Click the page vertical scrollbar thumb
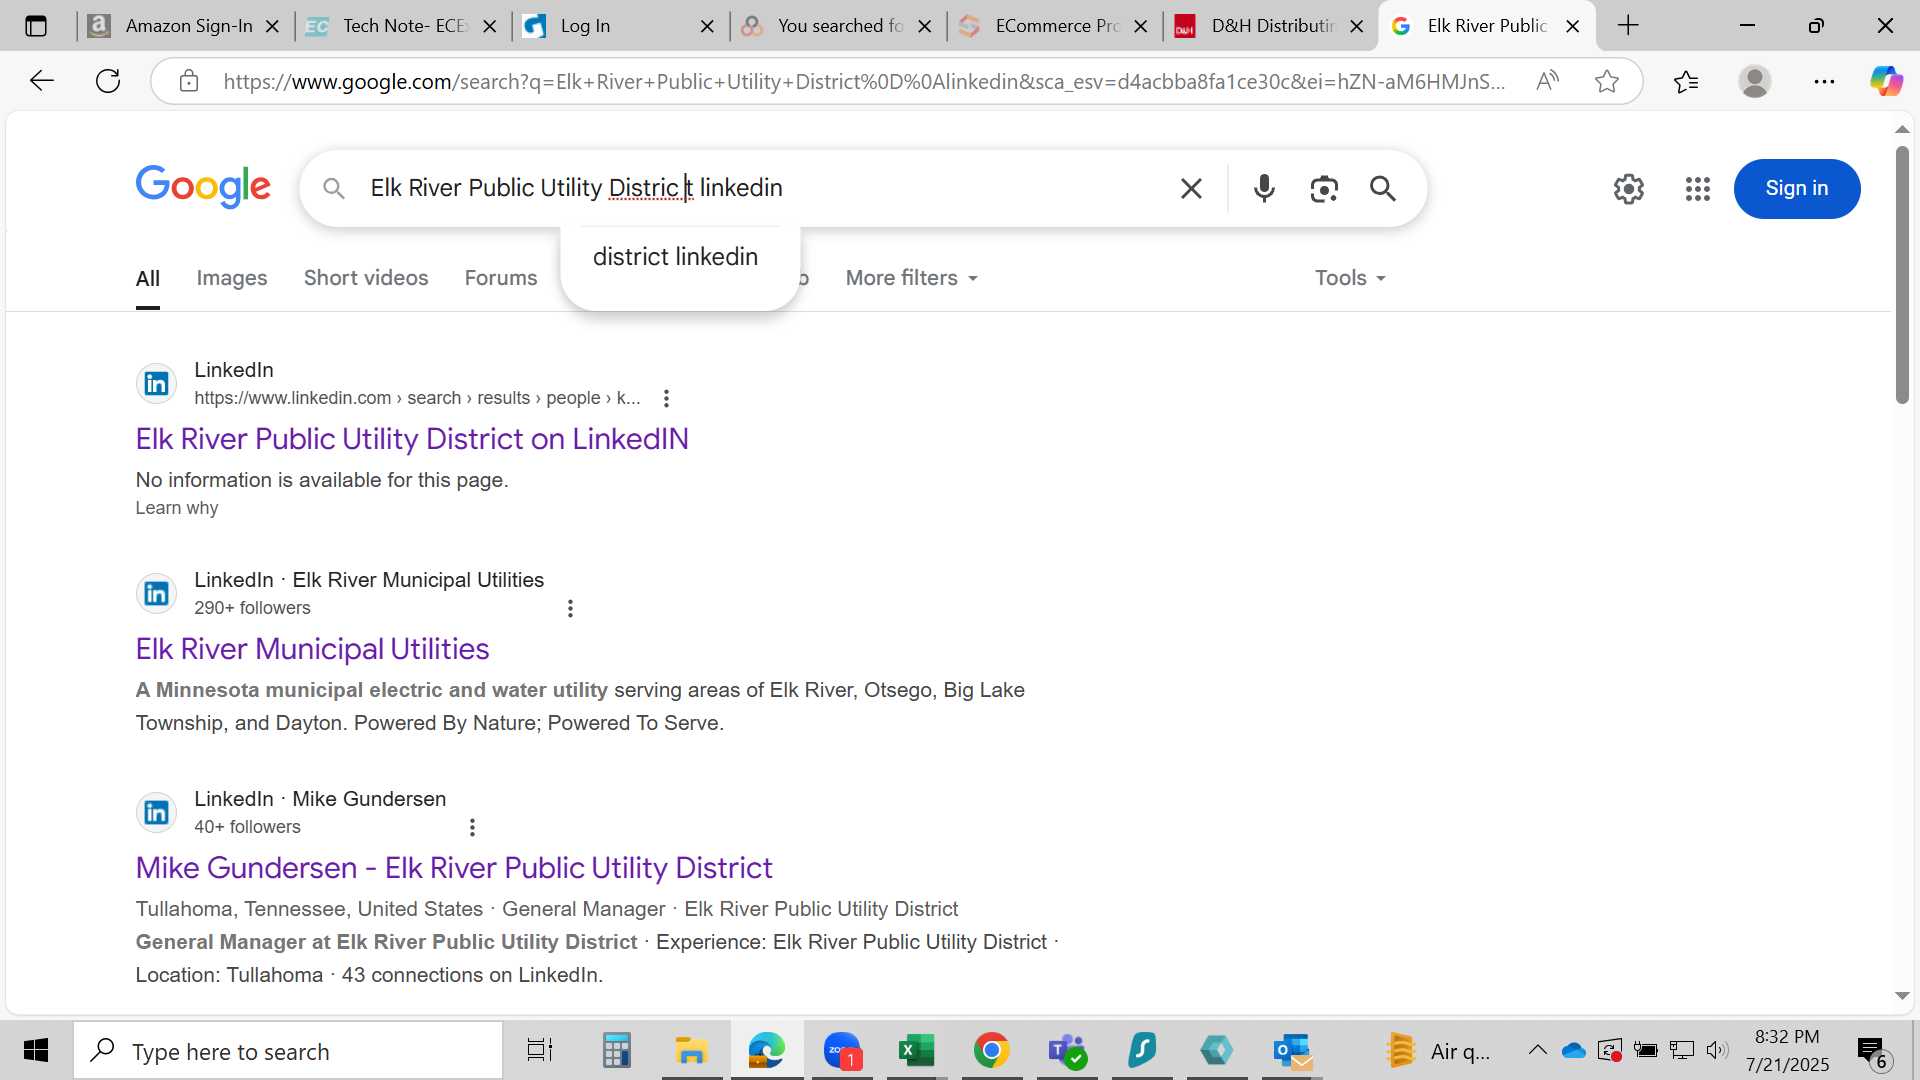 pos(1902,275)
